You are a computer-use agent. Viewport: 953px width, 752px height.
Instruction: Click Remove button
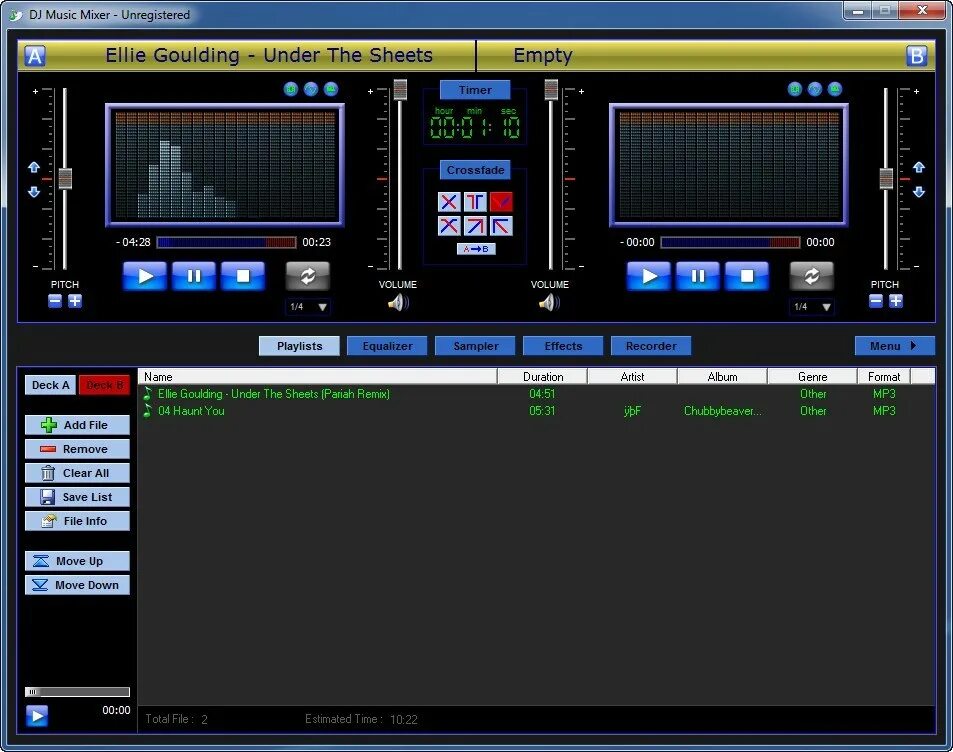(77, 449)
